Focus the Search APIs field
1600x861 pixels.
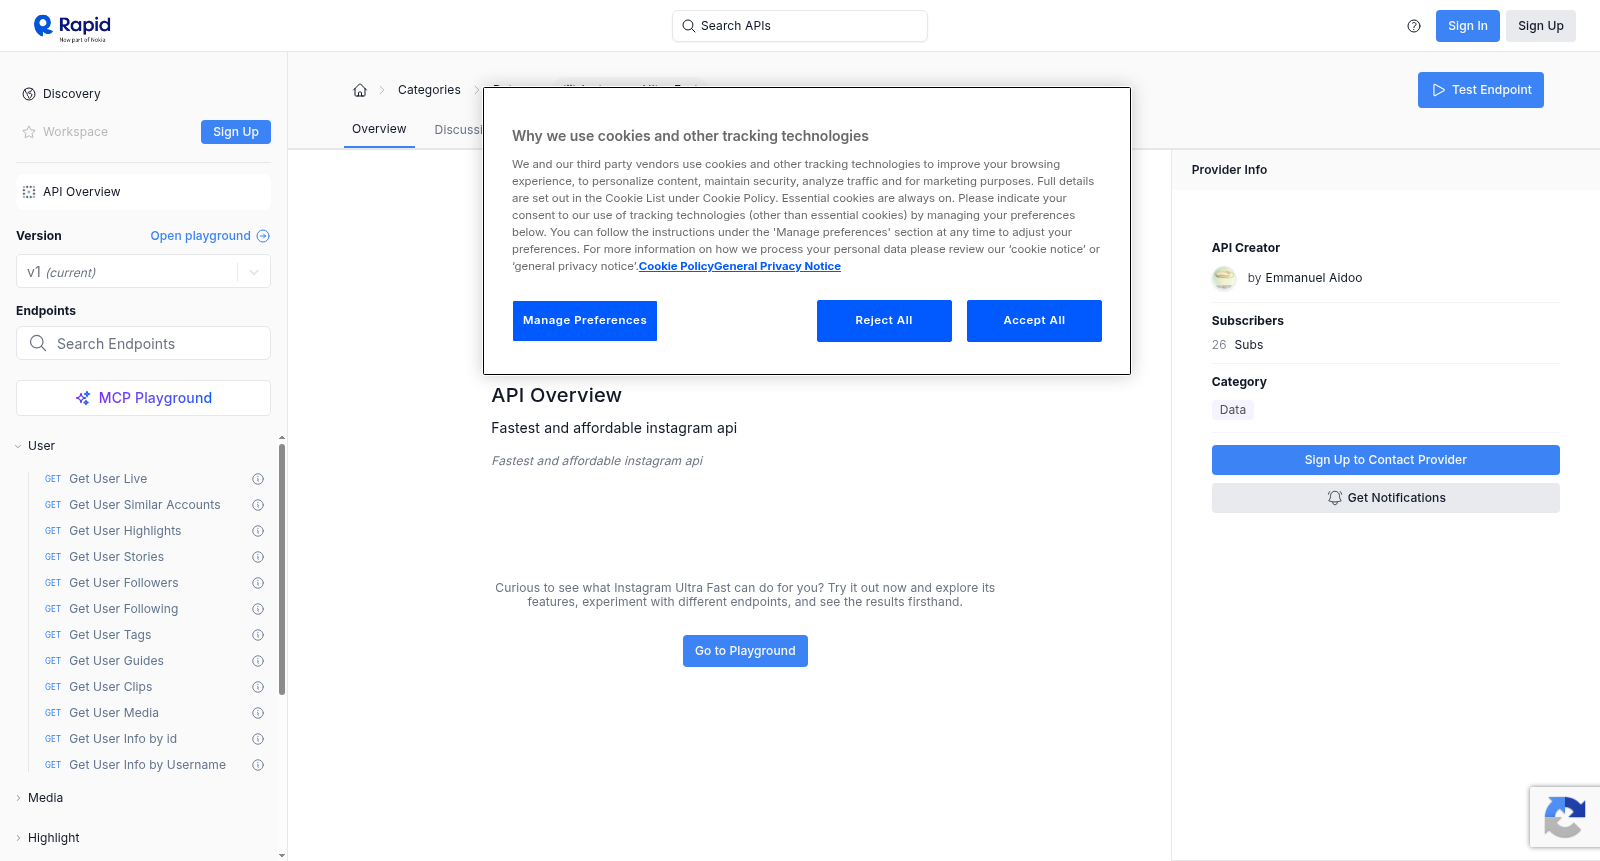(x=800, y=26)
